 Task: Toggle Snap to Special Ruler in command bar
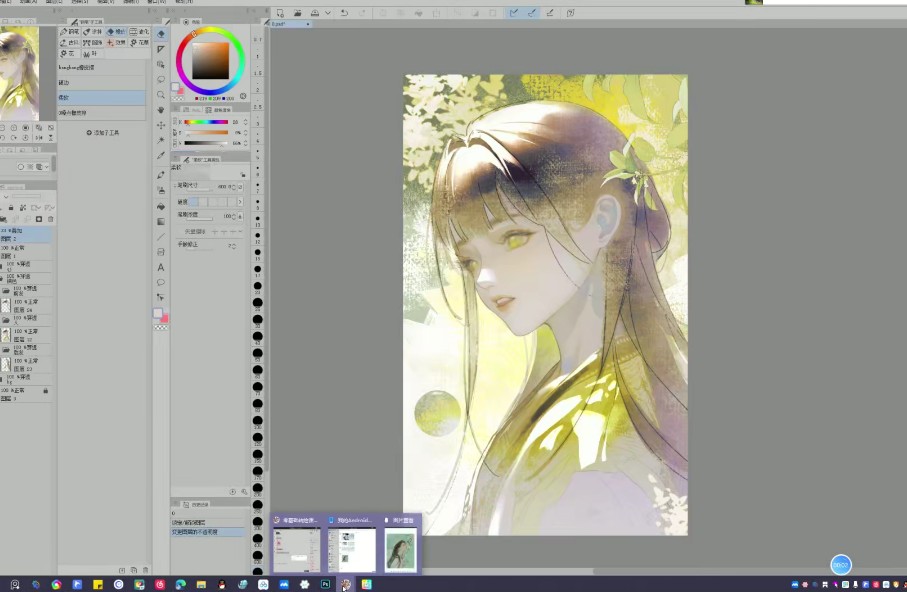pos(532,13)
